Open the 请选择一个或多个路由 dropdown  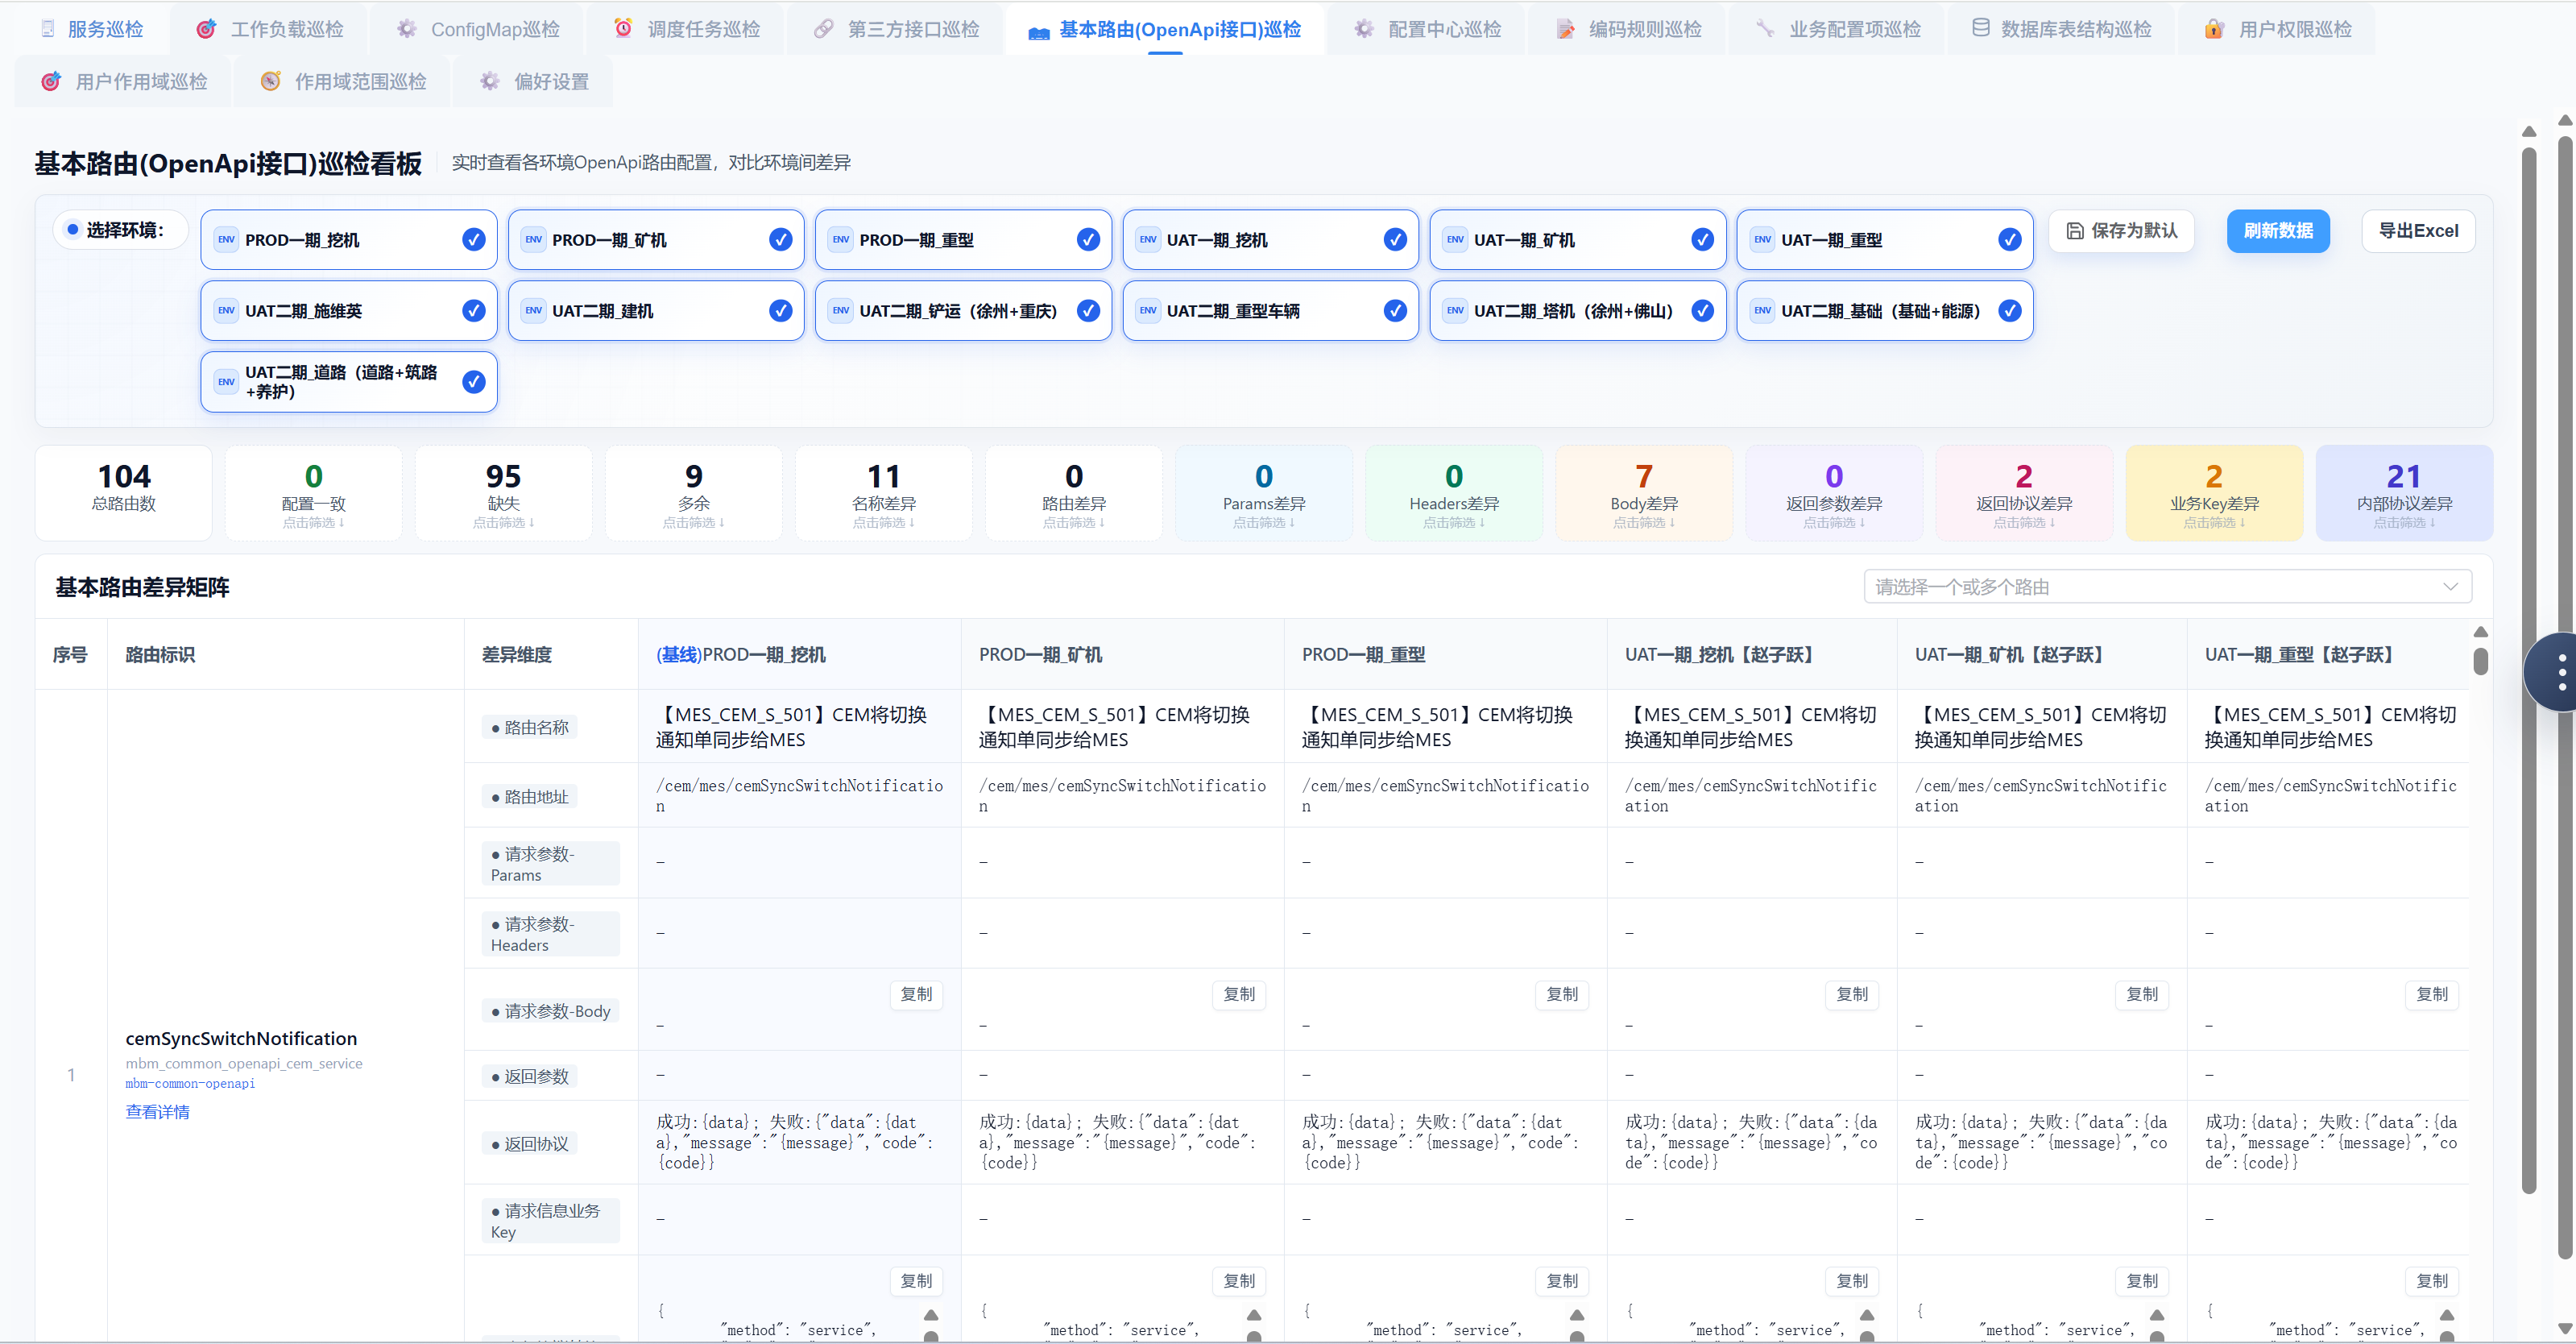pos(2167,587)
